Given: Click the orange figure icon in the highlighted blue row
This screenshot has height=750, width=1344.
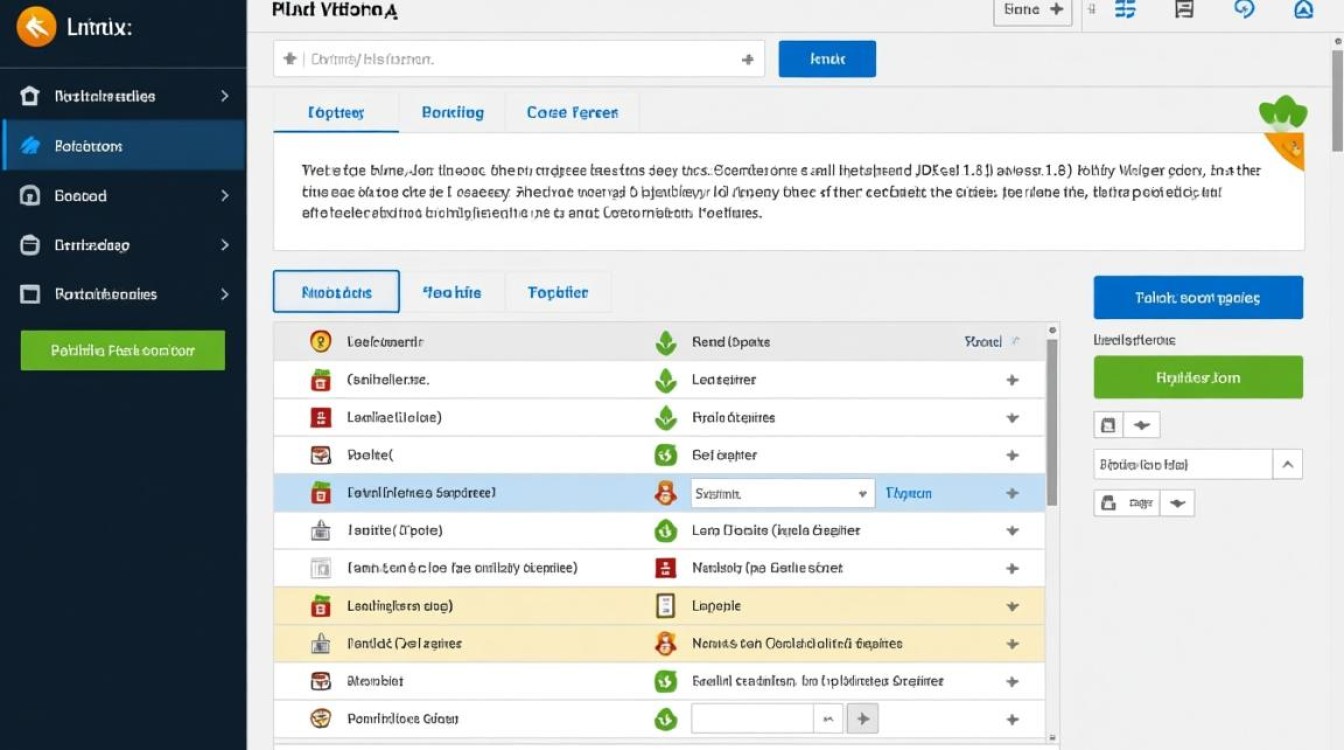Looking at the screenshot, I should pyautogui.click(x=665, y=493).
